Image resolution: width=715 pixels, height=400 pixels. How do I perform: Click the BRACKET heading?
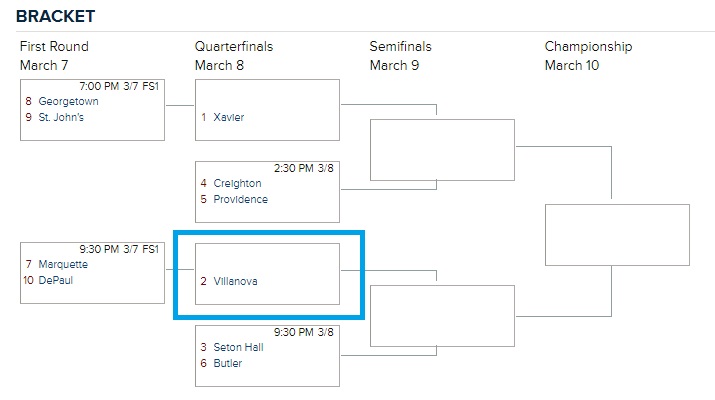tap(55, 17)
